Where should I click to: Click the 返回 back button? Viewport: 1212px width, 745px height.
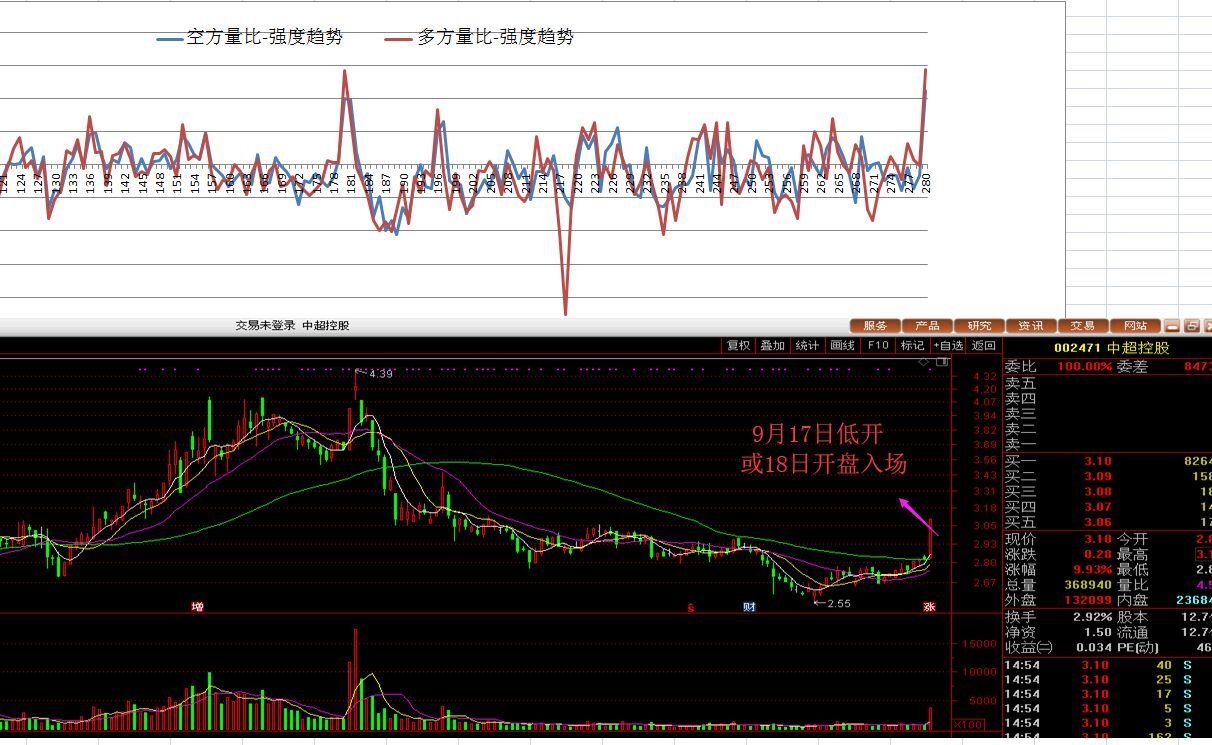coord(984,346)
